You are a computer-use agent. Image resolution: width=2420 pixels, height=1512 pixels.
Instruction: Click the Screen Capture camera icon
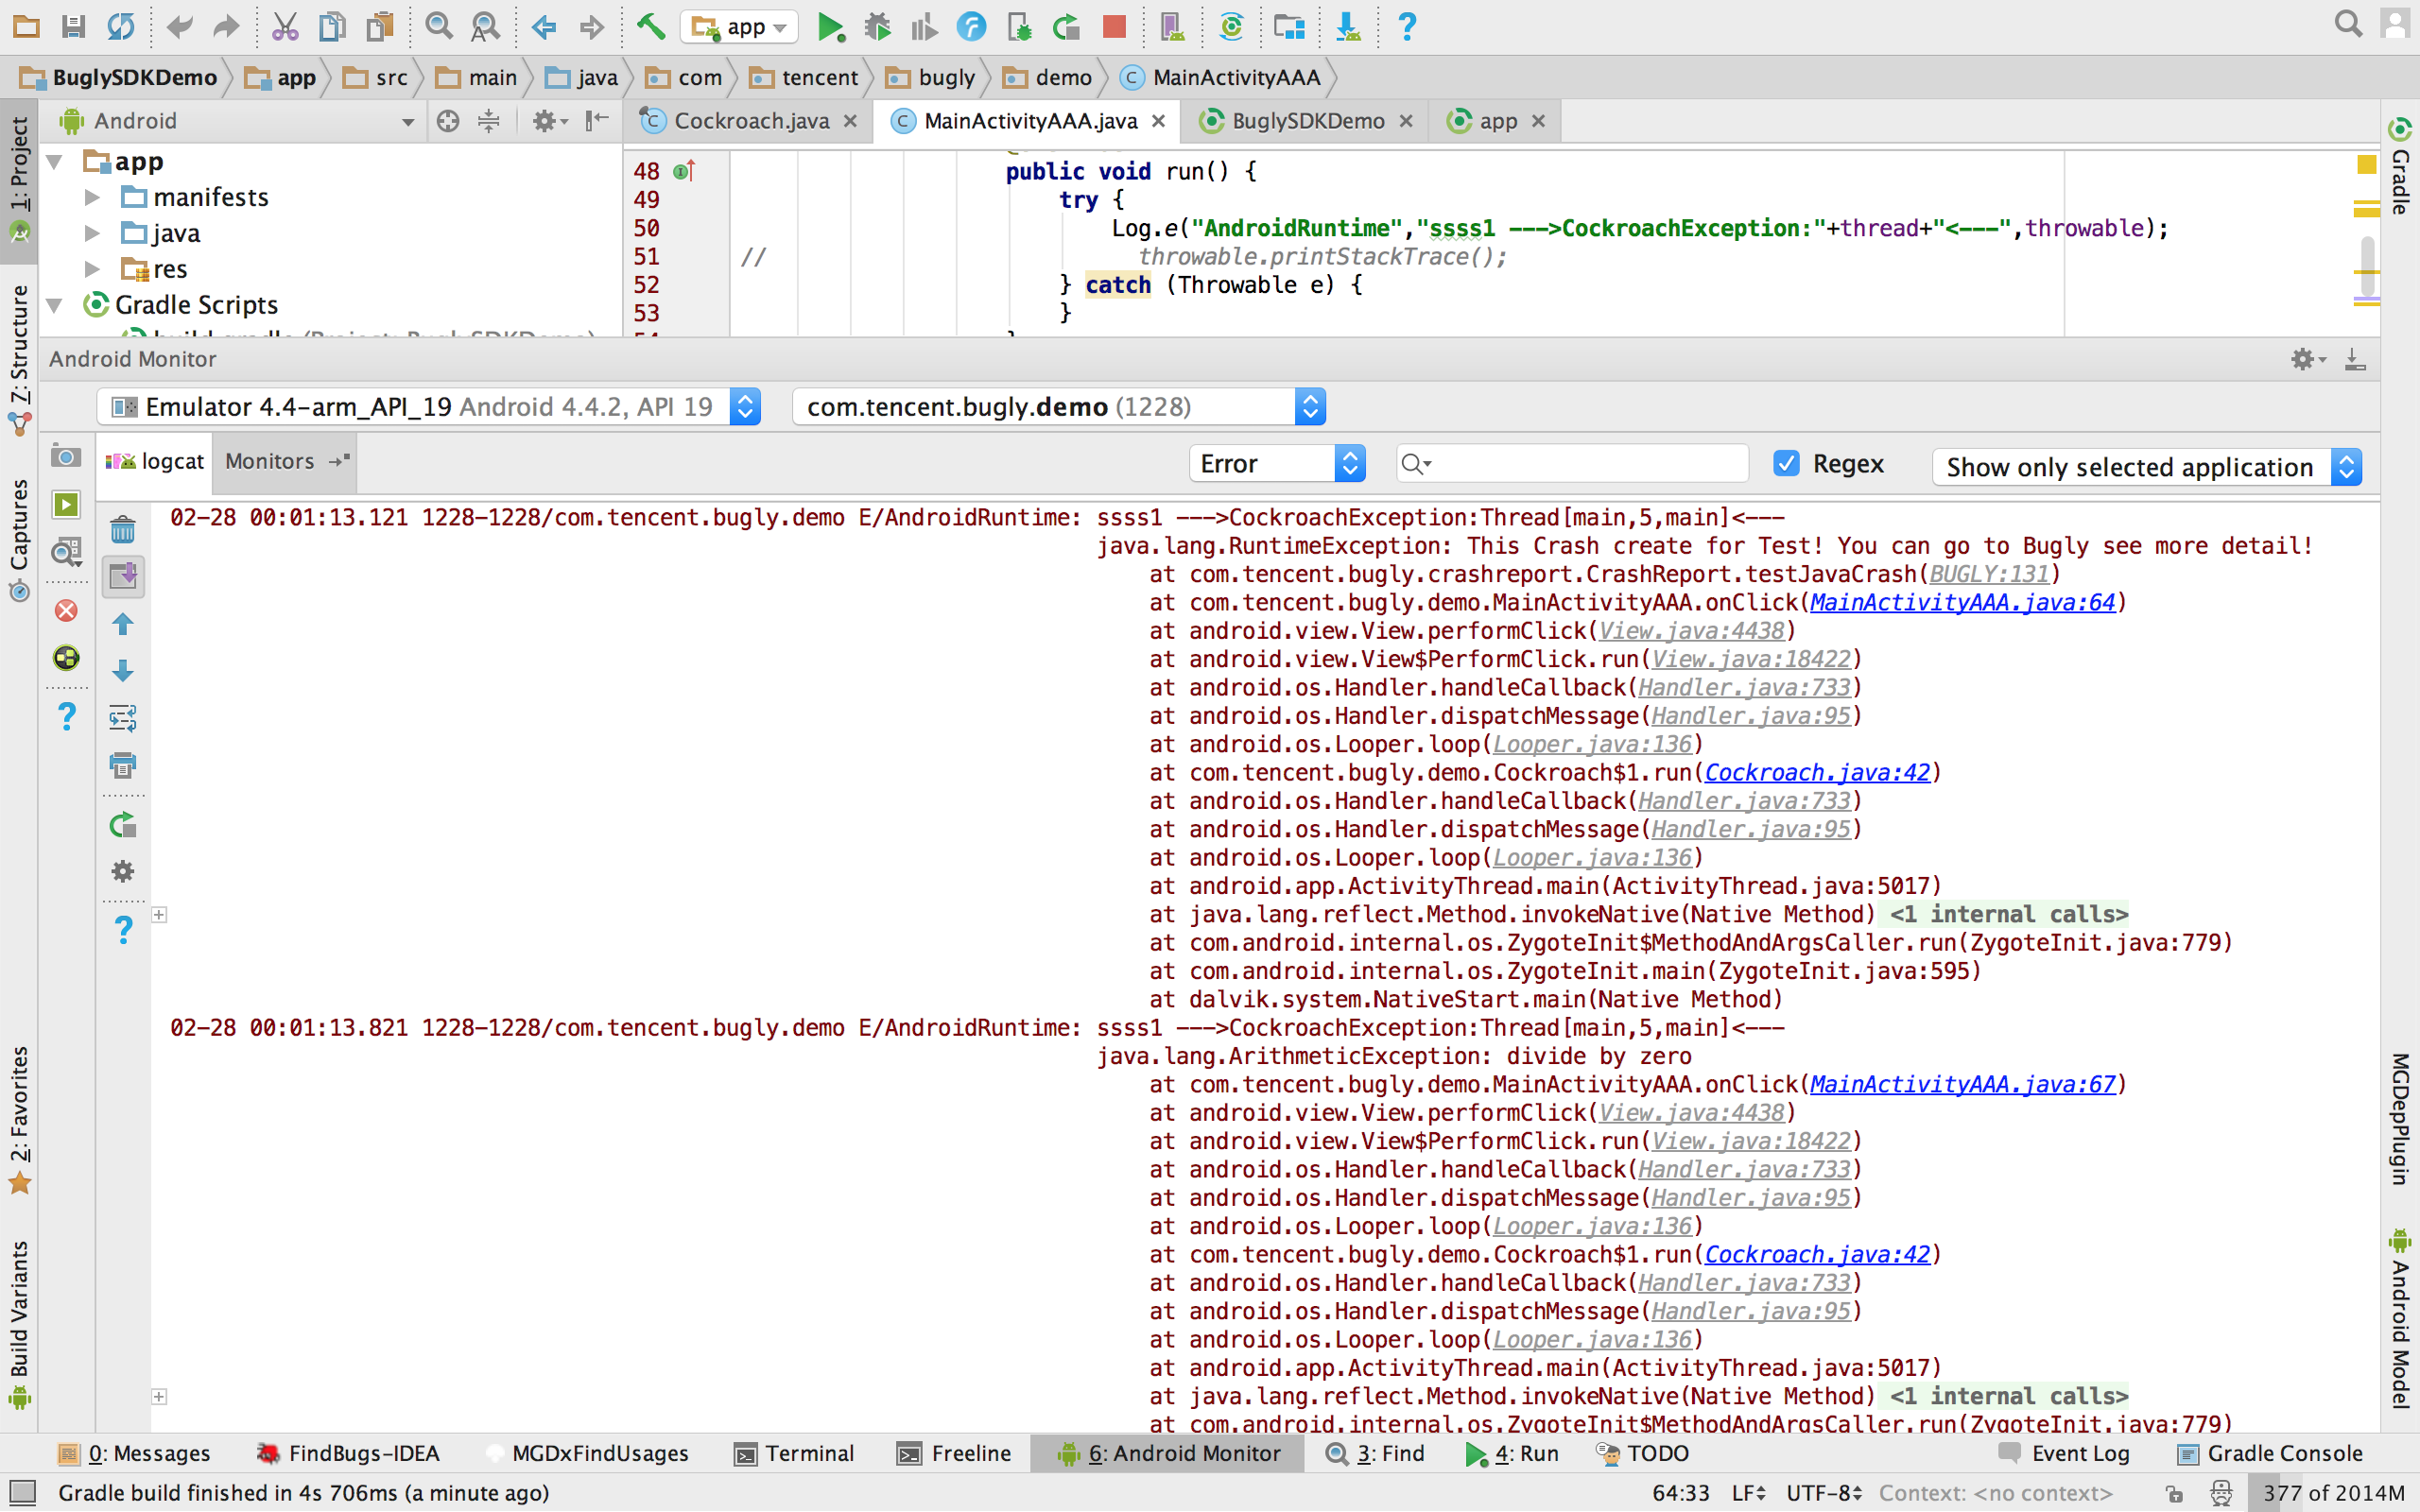click(66, 457)
